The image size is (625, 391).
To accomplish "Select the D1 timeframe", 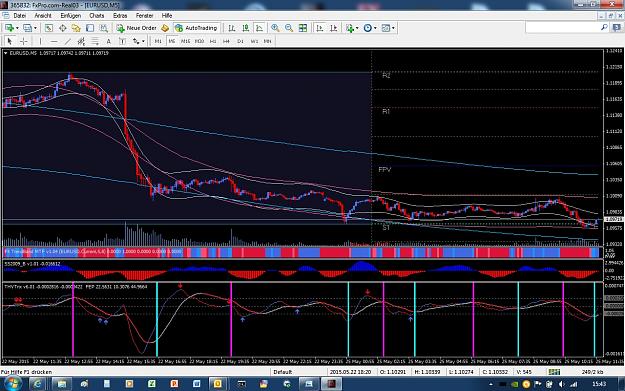I will click(x=240, y=41).
